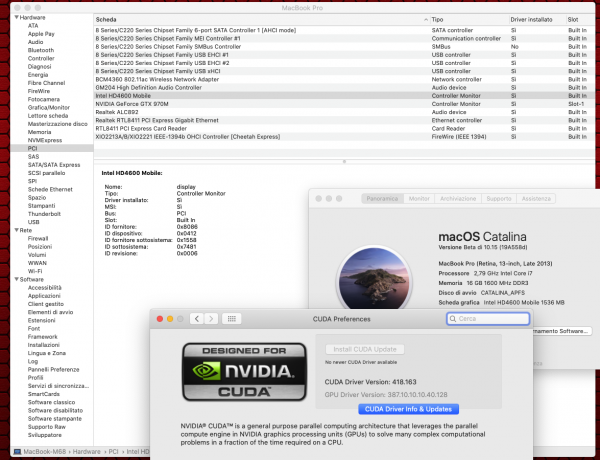Image resolution: width=600 pixels, height=460 pixels.
Task: Select Apple Pay in sidebar
Action: pyautogui.click(x=41, y=34)
